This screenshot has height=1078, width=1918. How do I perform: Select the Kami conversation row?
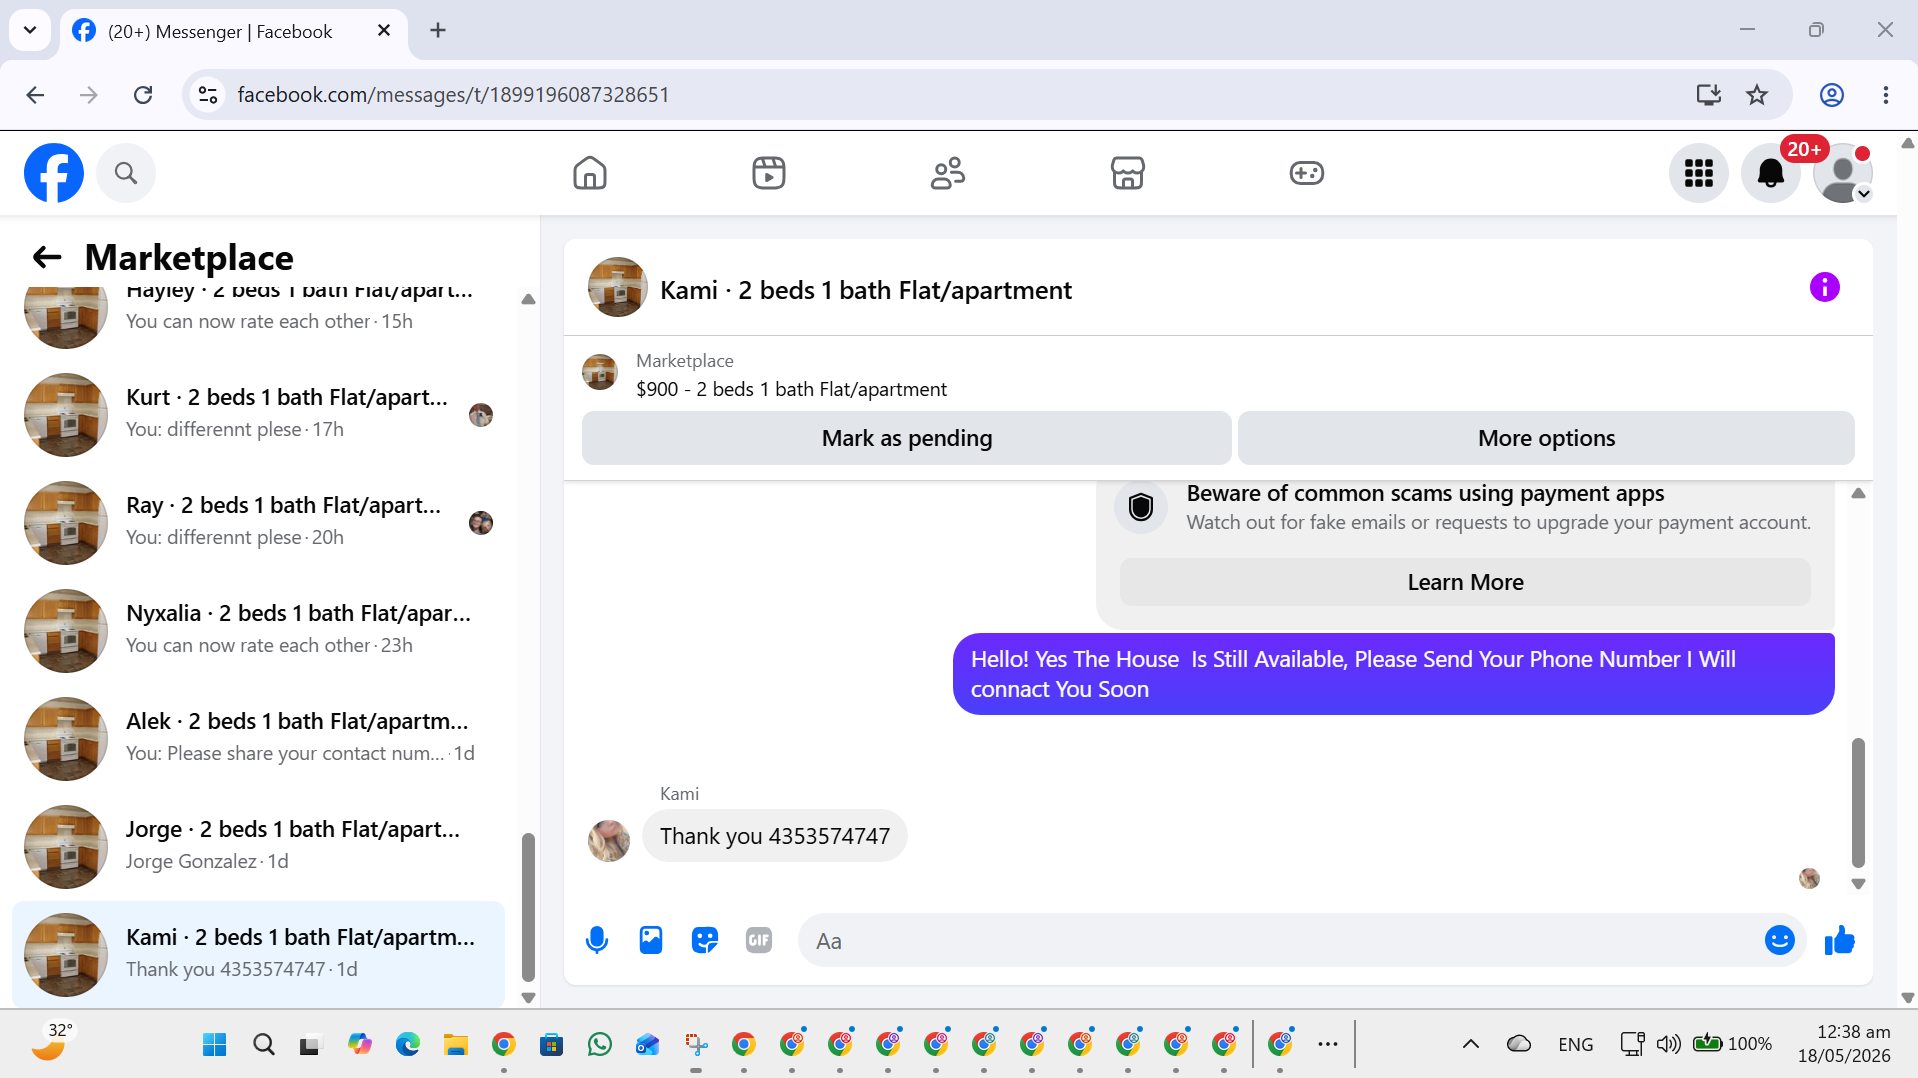click(x=258, y=954)
